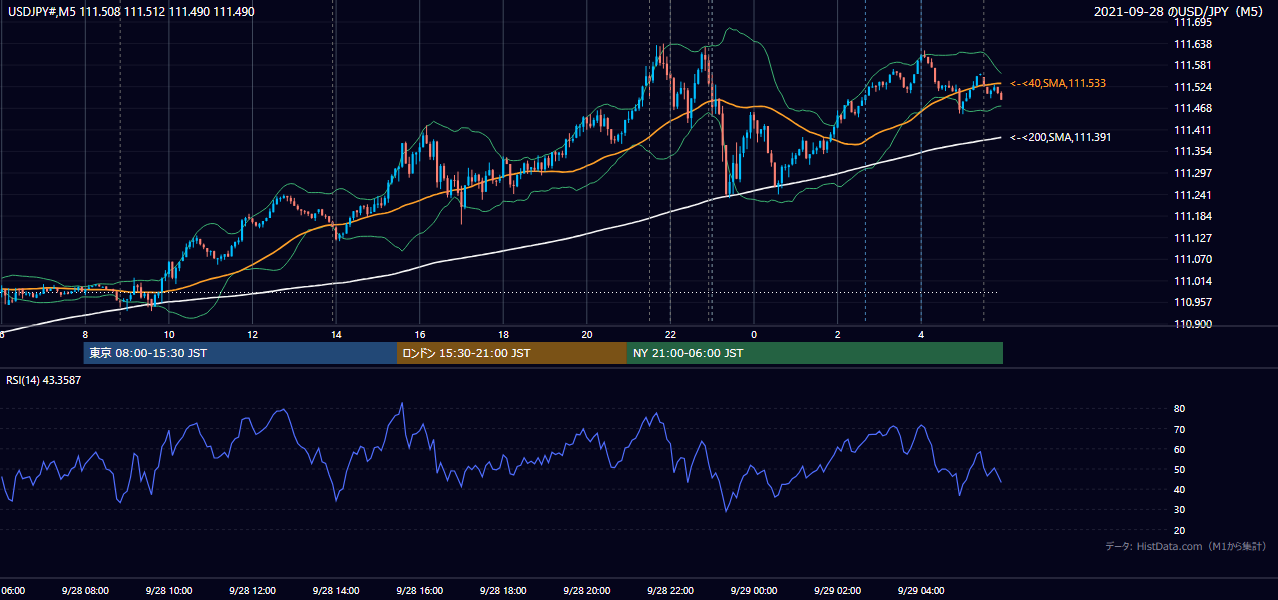Screen dimensions: 1278x600
Task: Click hour label 14 below the price chart
Action: 336,335
